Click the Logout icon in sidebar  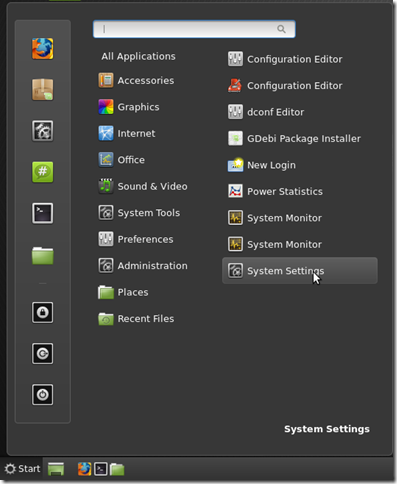pos(42,353)
